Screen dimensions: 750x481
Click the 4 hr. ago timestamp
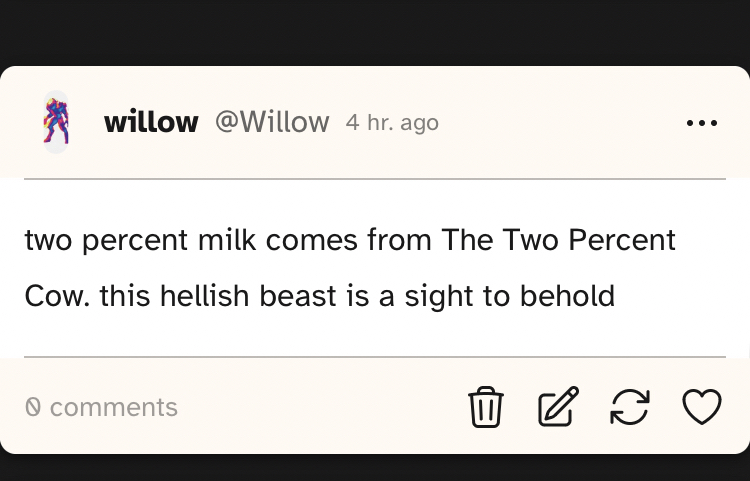(392, 123)
